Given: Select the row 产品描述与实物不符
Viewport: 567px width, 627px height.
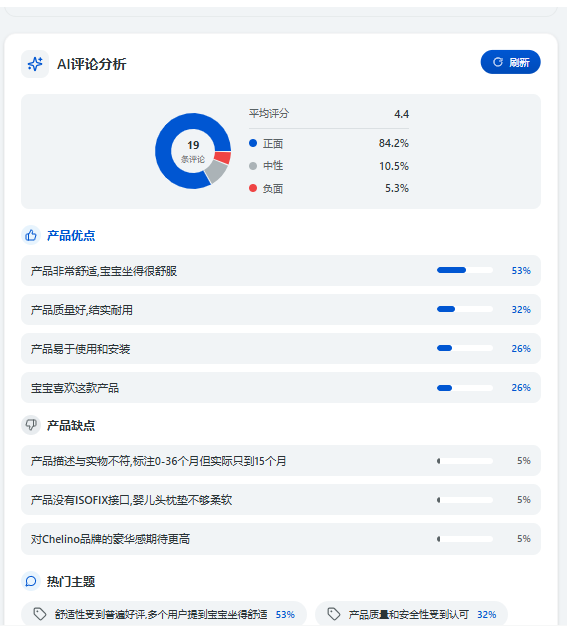Looking at the screenshot, I should click(281, 461).
